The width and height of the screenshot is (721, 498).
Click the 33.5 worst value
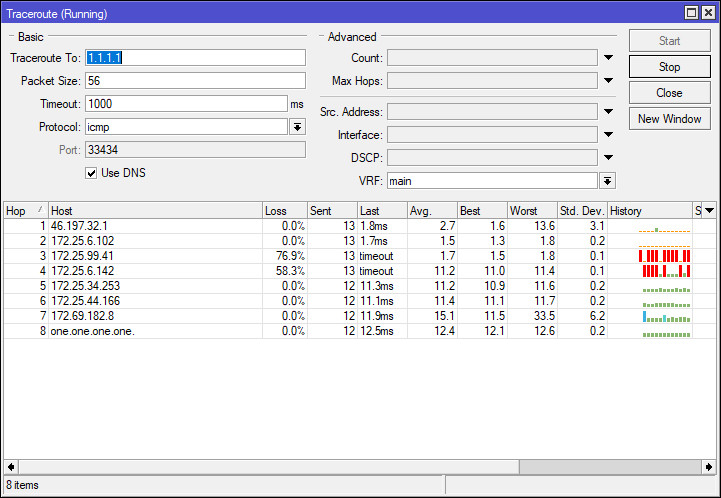[x=544, y=316]
